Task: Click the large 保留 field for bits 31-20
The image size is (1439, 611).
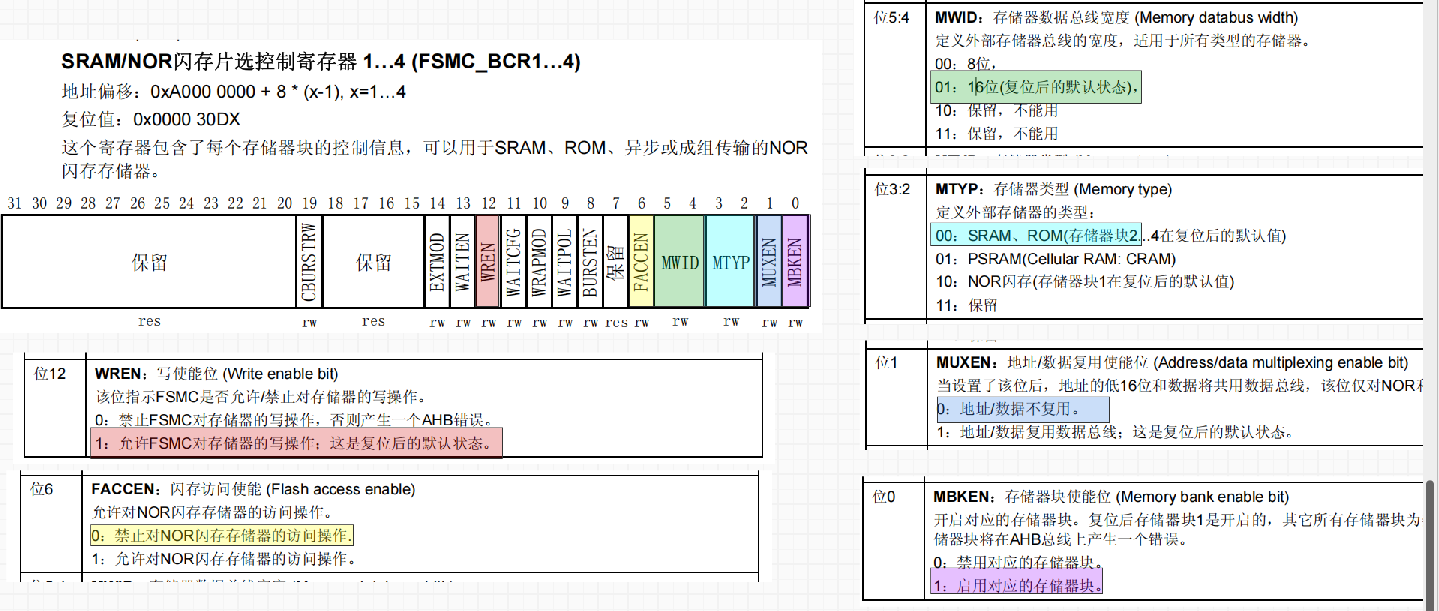Action: (149, 262)
